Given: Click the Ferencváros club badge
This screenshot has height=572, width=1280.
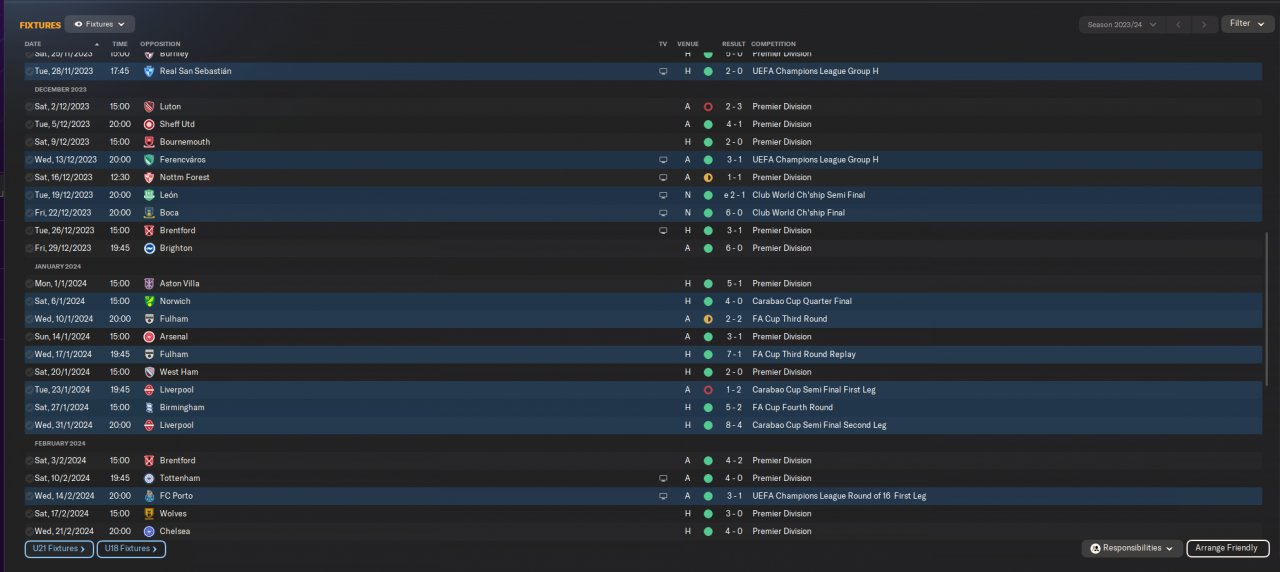Looking at the screenshot, I should (149, 160).
